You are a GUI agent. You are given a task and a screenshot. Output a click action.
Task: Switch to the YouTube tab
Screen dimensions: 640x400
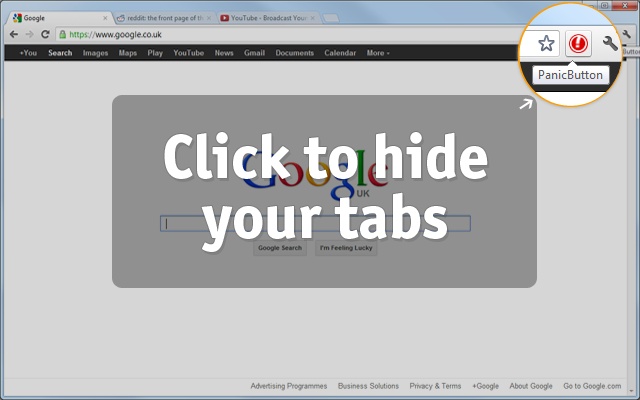pyautogui.click(x=265, y=18)
